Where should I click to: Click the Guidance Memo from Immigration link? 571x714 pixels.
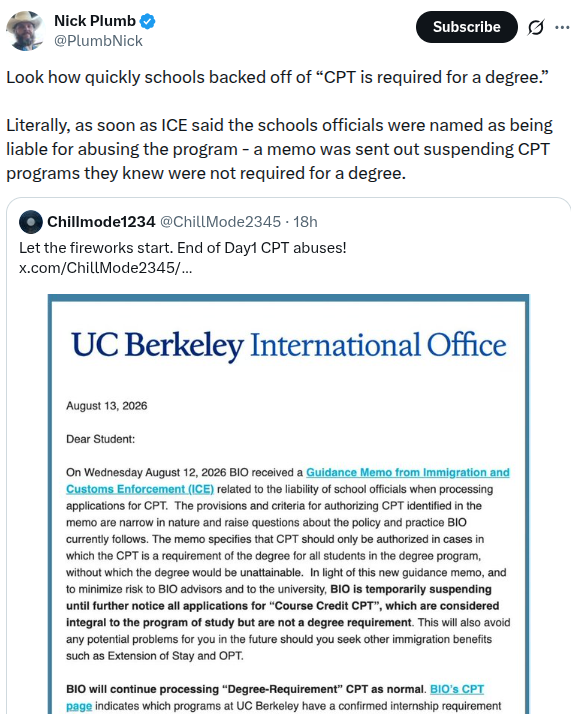[408, 472]
